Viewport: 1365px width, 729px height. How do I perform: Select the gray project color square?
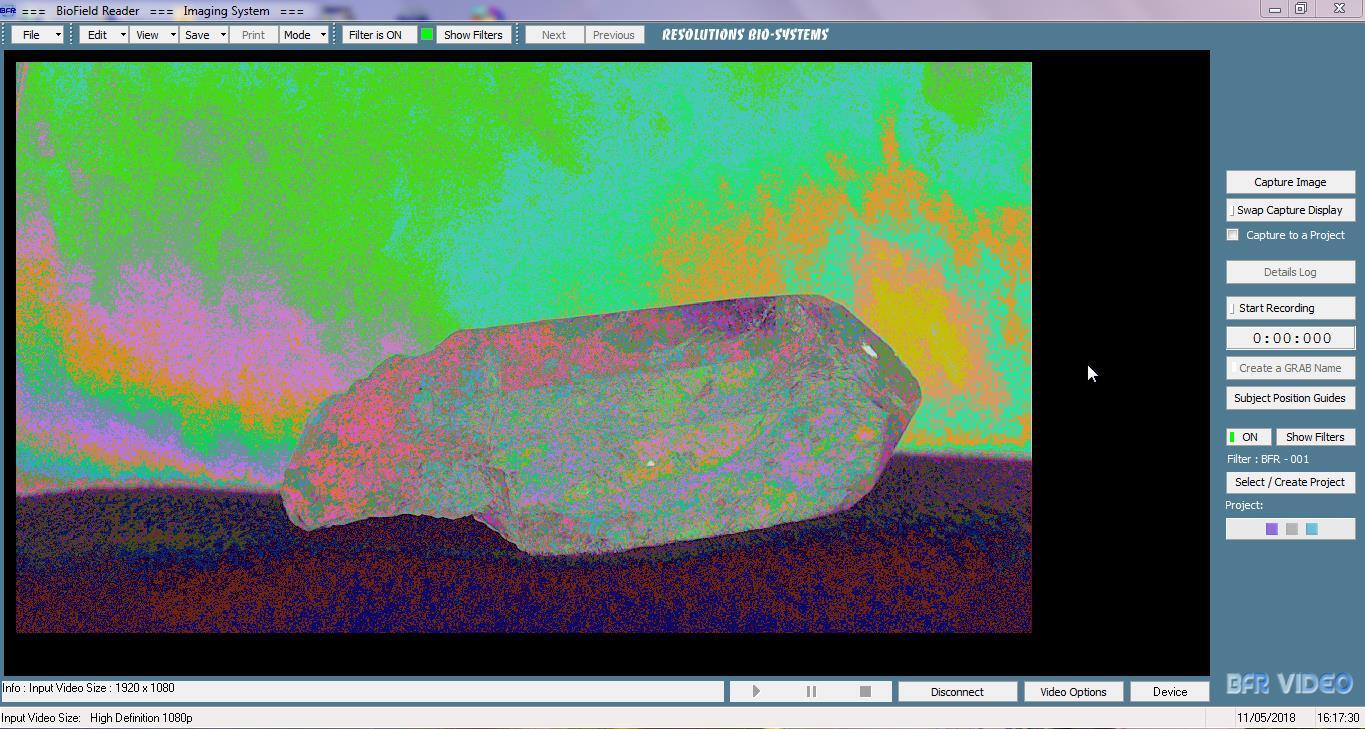1291,529
